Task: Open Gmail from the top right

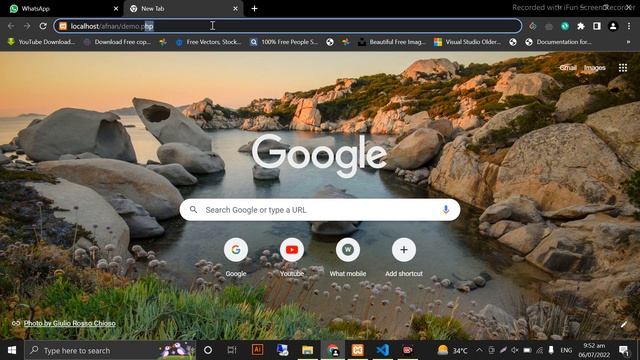Action: (x=568, y=68)
